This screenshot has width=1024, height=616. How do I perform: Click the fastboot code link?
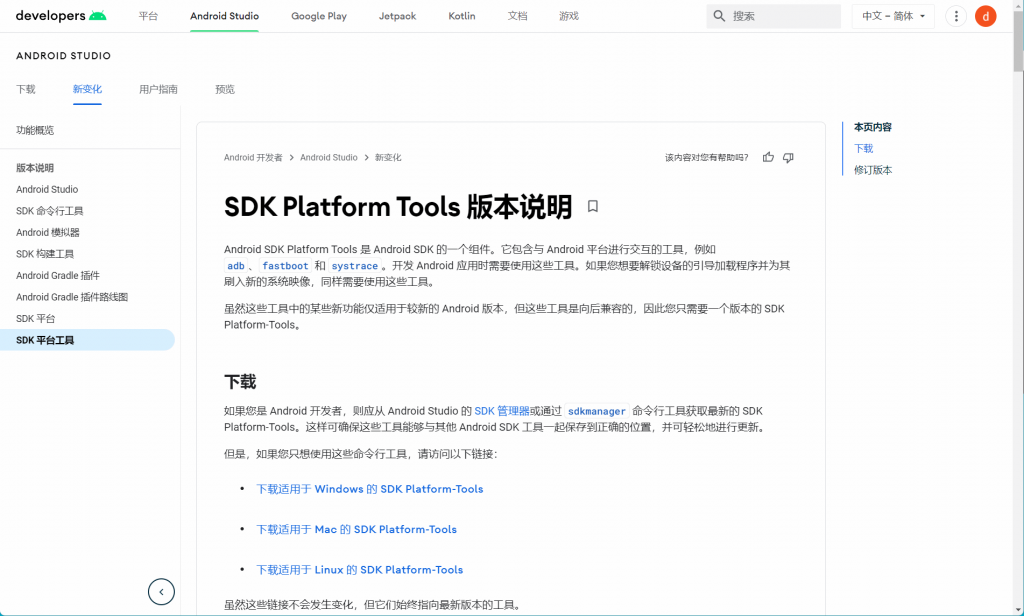[x=285, y=266]
